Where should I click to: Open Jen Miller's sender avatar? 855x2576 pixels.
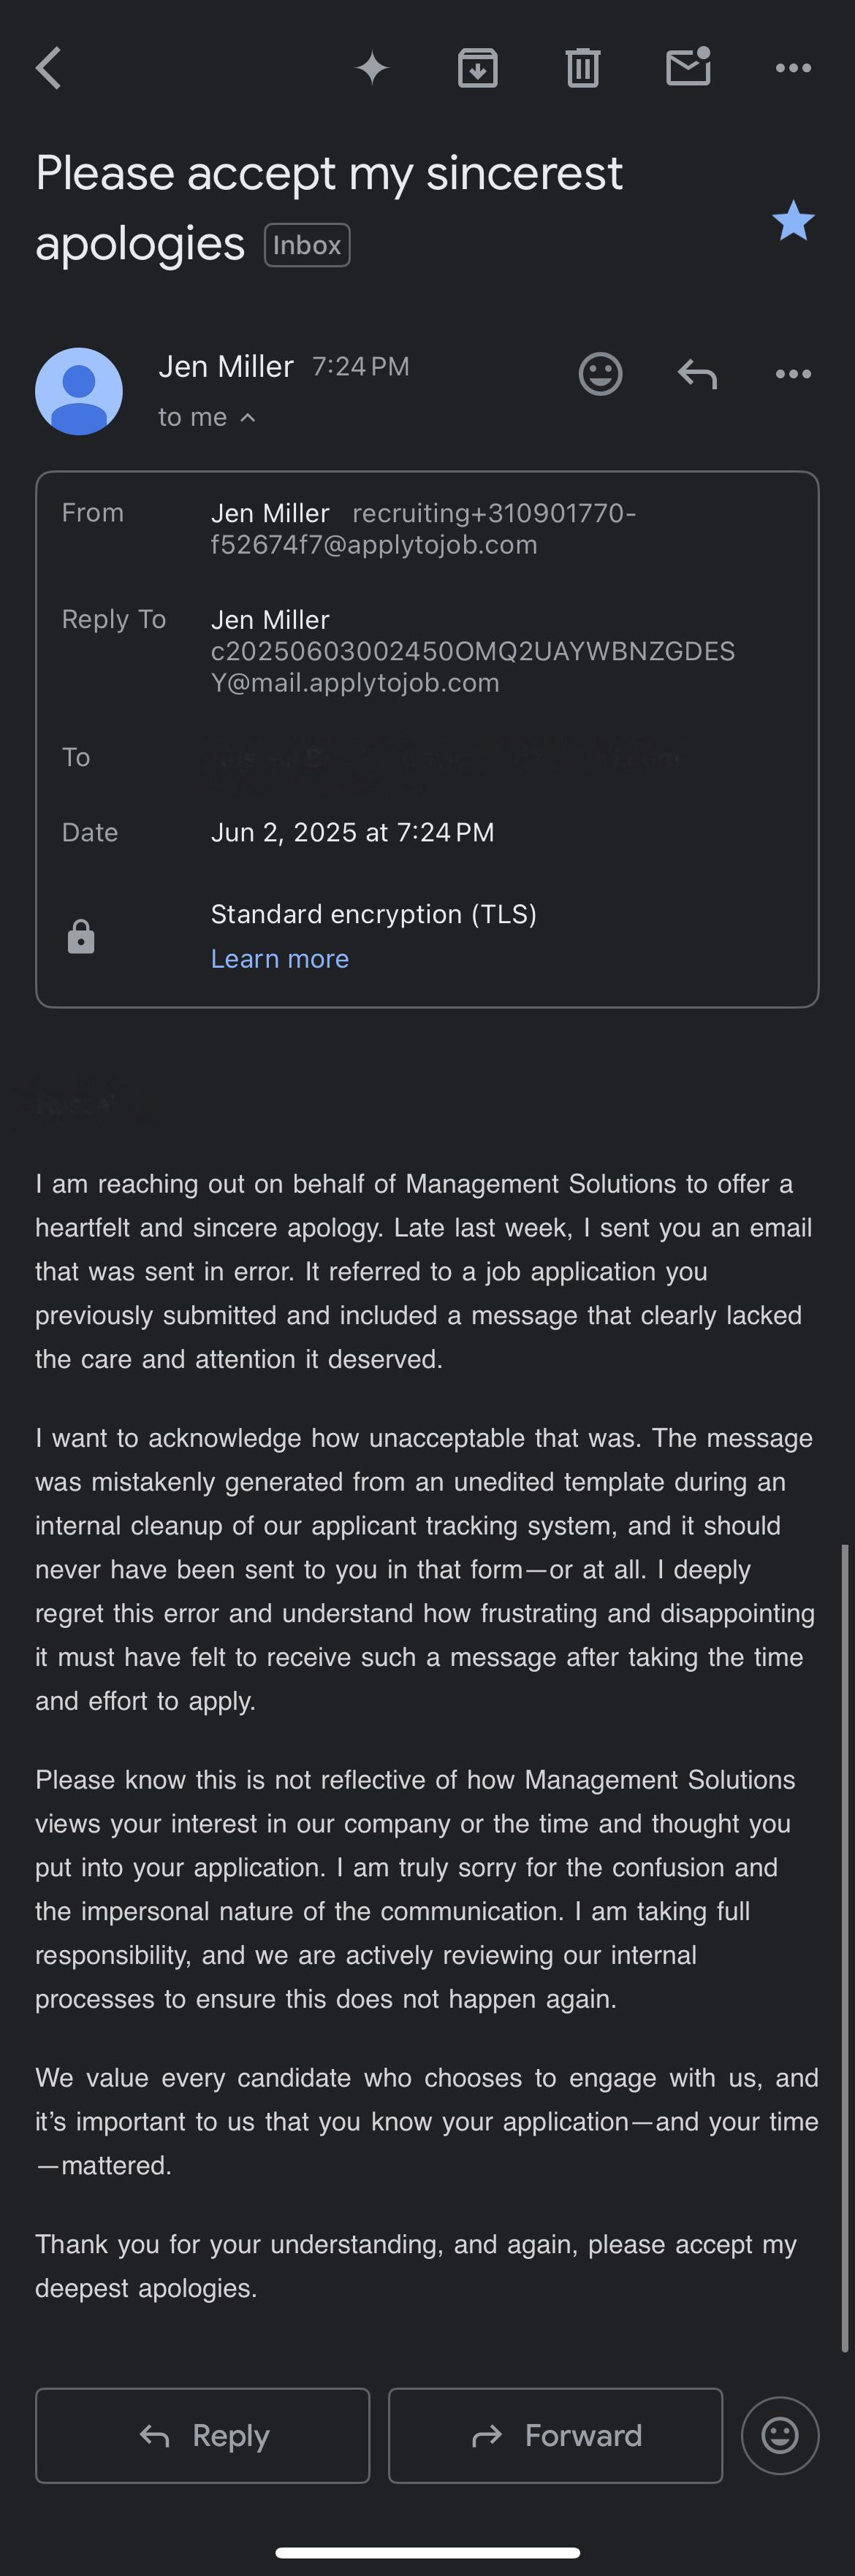coord(79,391)
